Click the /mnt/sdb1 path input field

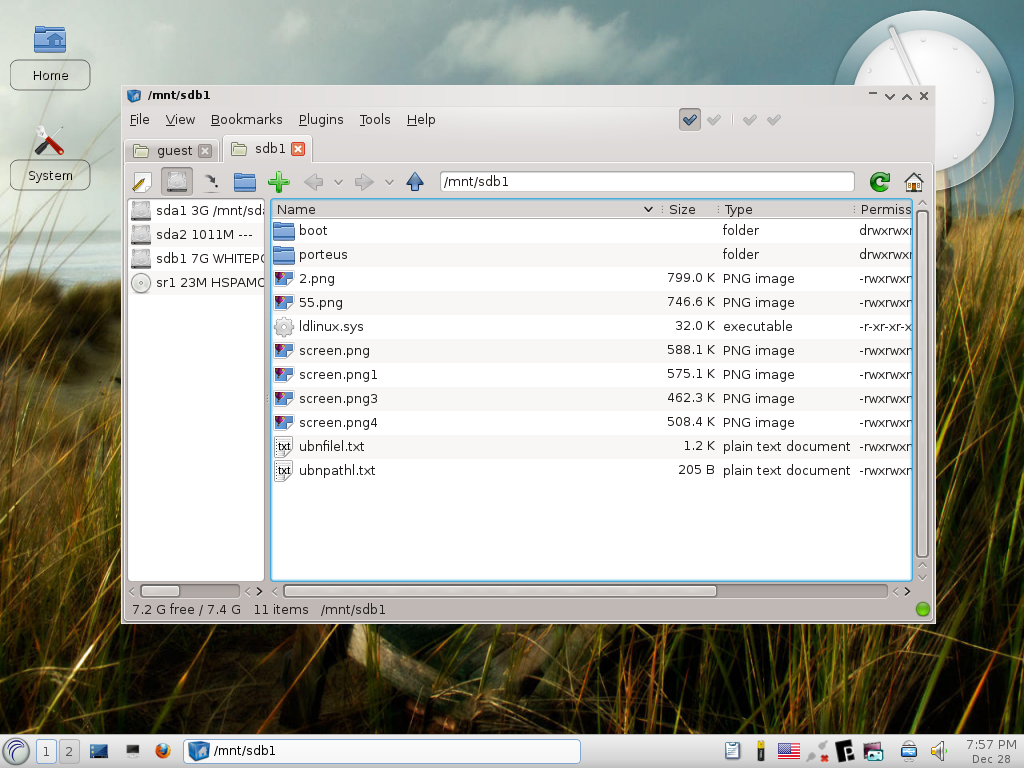pos(647,182)
